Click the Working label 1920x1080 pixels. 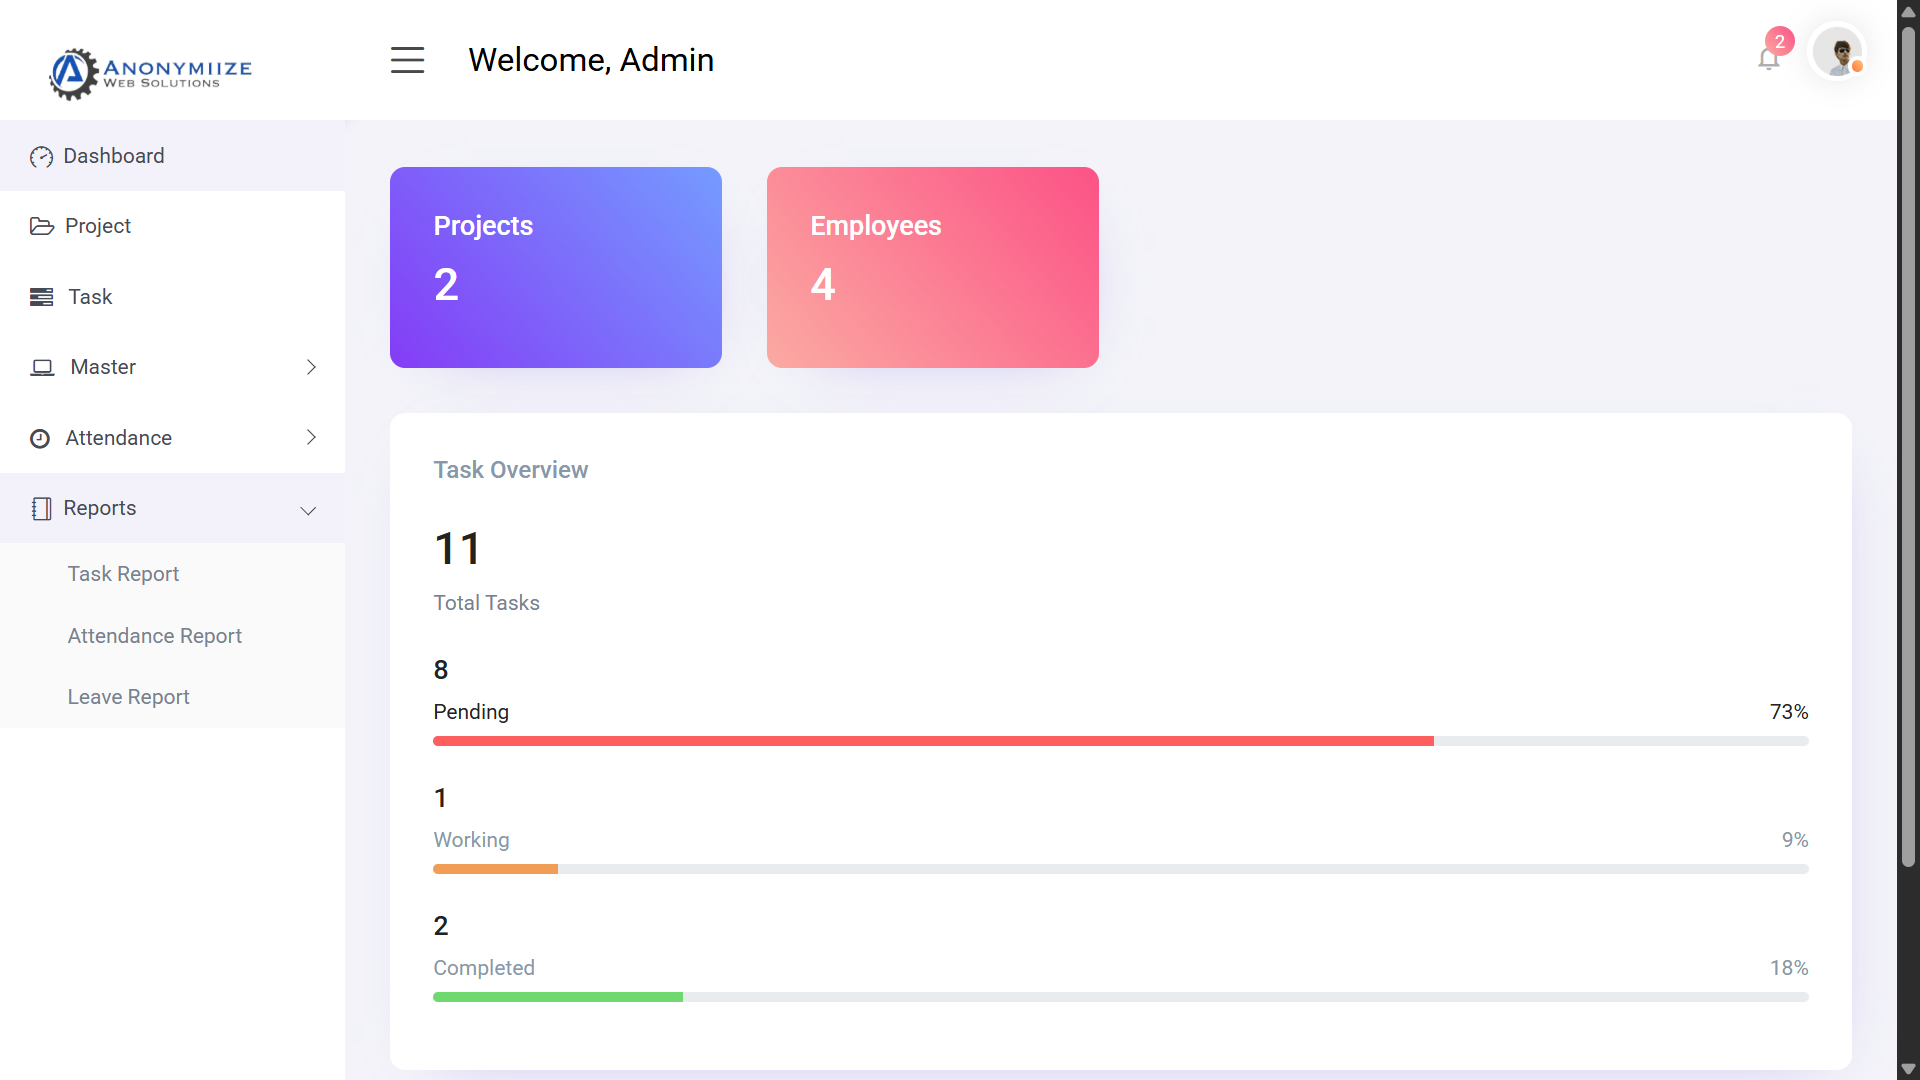tap(471, 840)
